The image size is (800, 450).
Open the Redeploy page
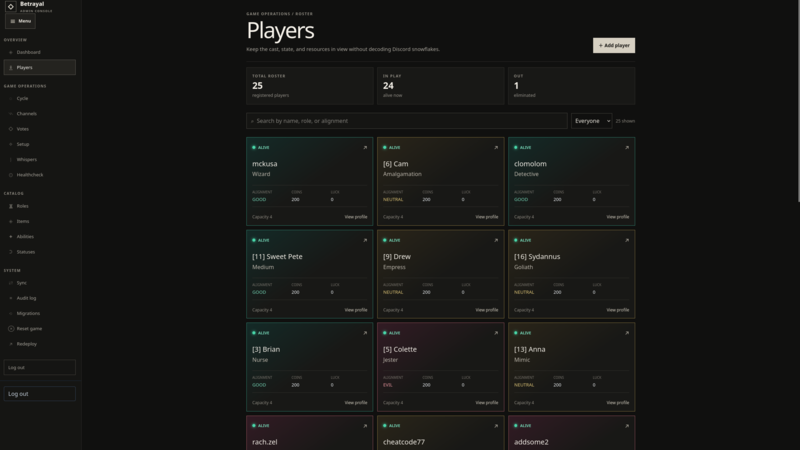click(39, 344)
